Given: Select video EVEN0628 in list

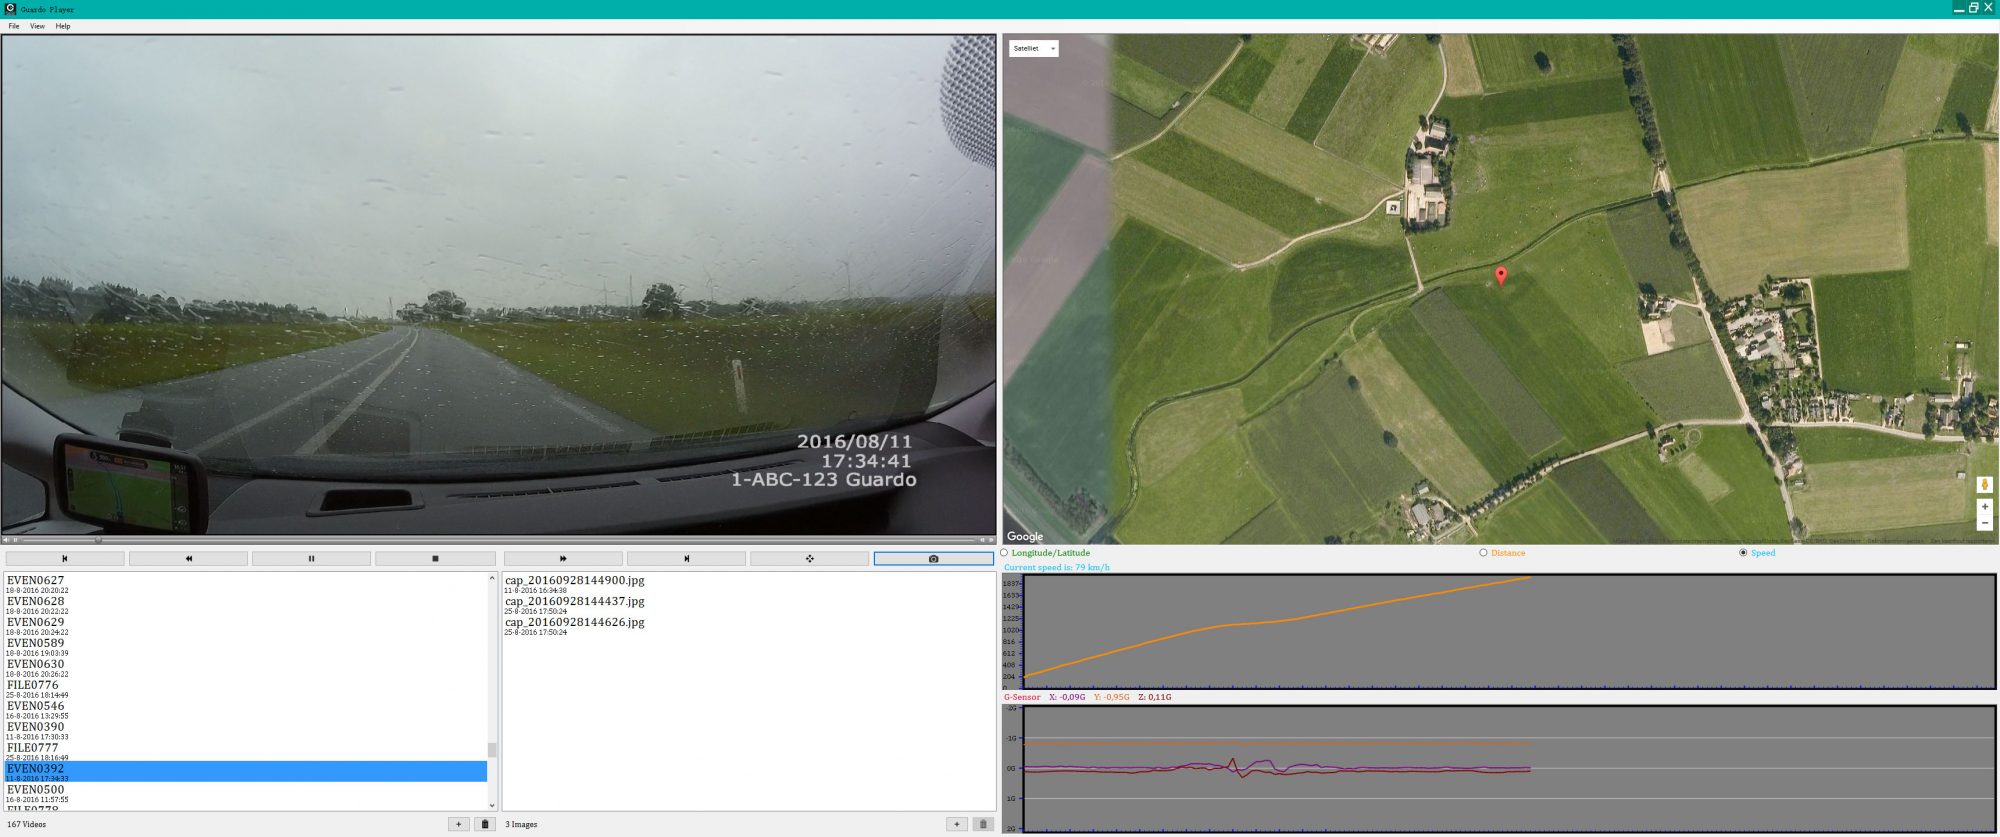Looking at the screenshot, I should (245, 605).
